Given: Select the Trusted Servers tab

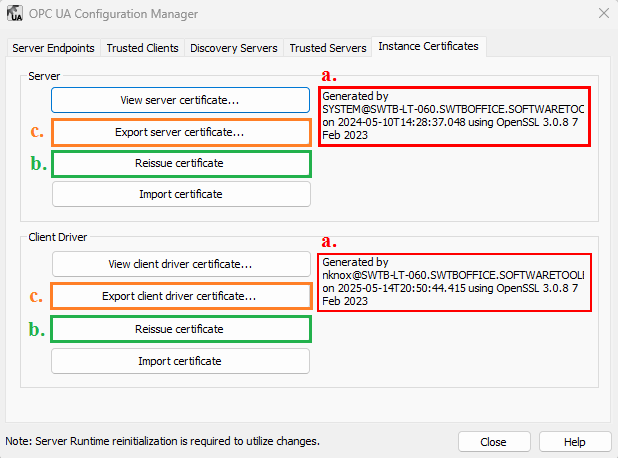Looking at the screenshot, I should [x=327, y=47].
